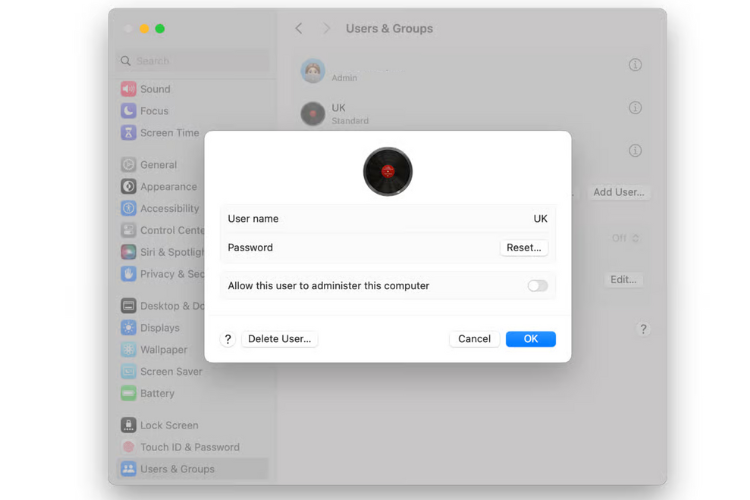Click the Screen Saver icon
Viewport: 750px width, 500px height.
pyautogui.click(x=128, y=371)
